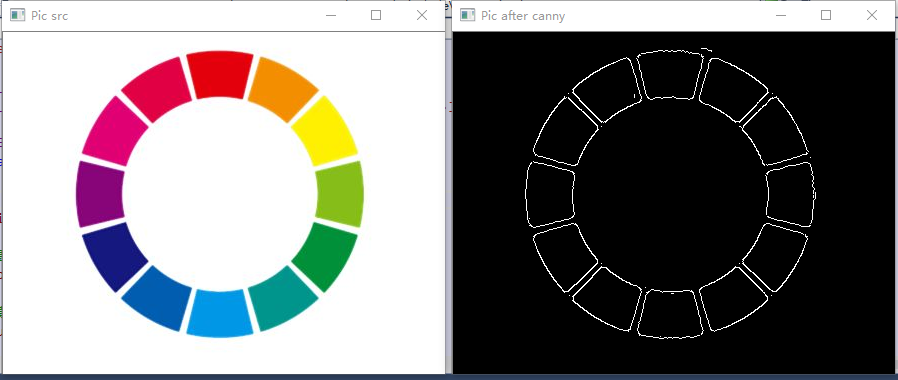Close the Pic after canny window
This screenshot has width=898, height=380.
[x=872, y=15]
